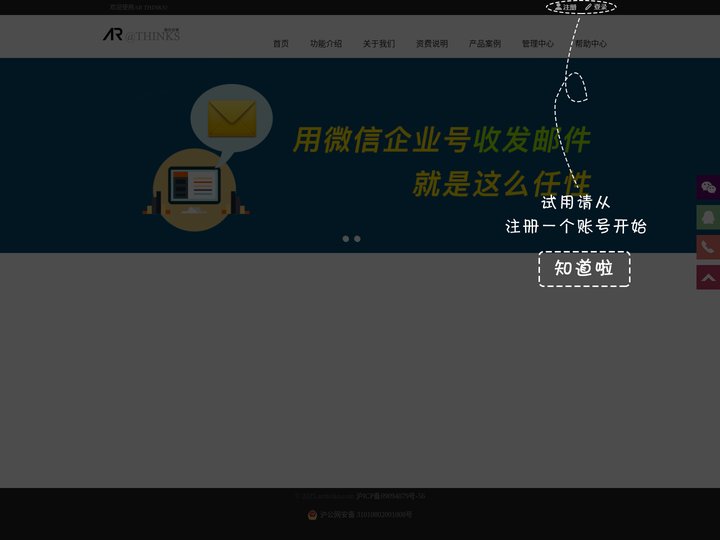The width and height of the screenshot is (720, 540).
Task: Open the 资费说明 menu item
Action: (432, 44)
